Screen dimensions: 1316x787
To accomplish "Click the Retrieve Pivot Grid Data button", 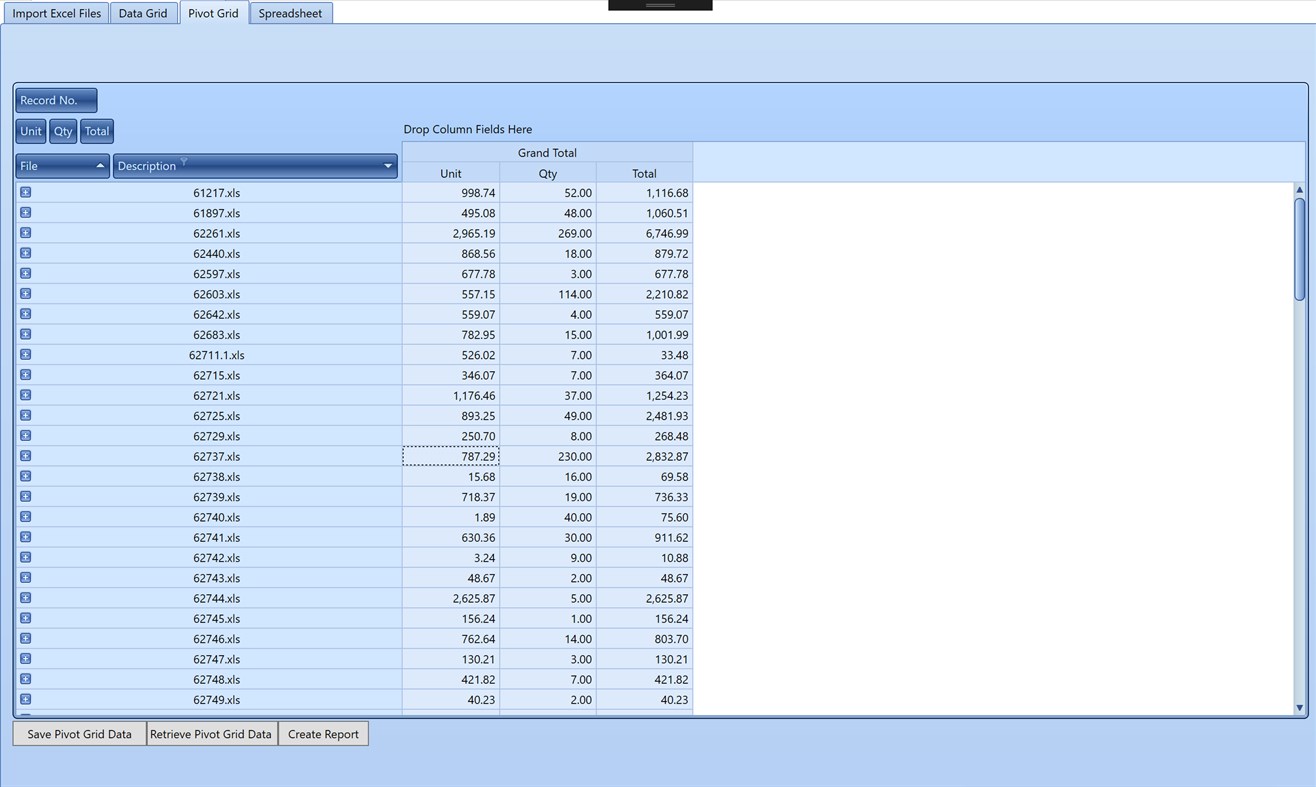I will tap(210, 733).
